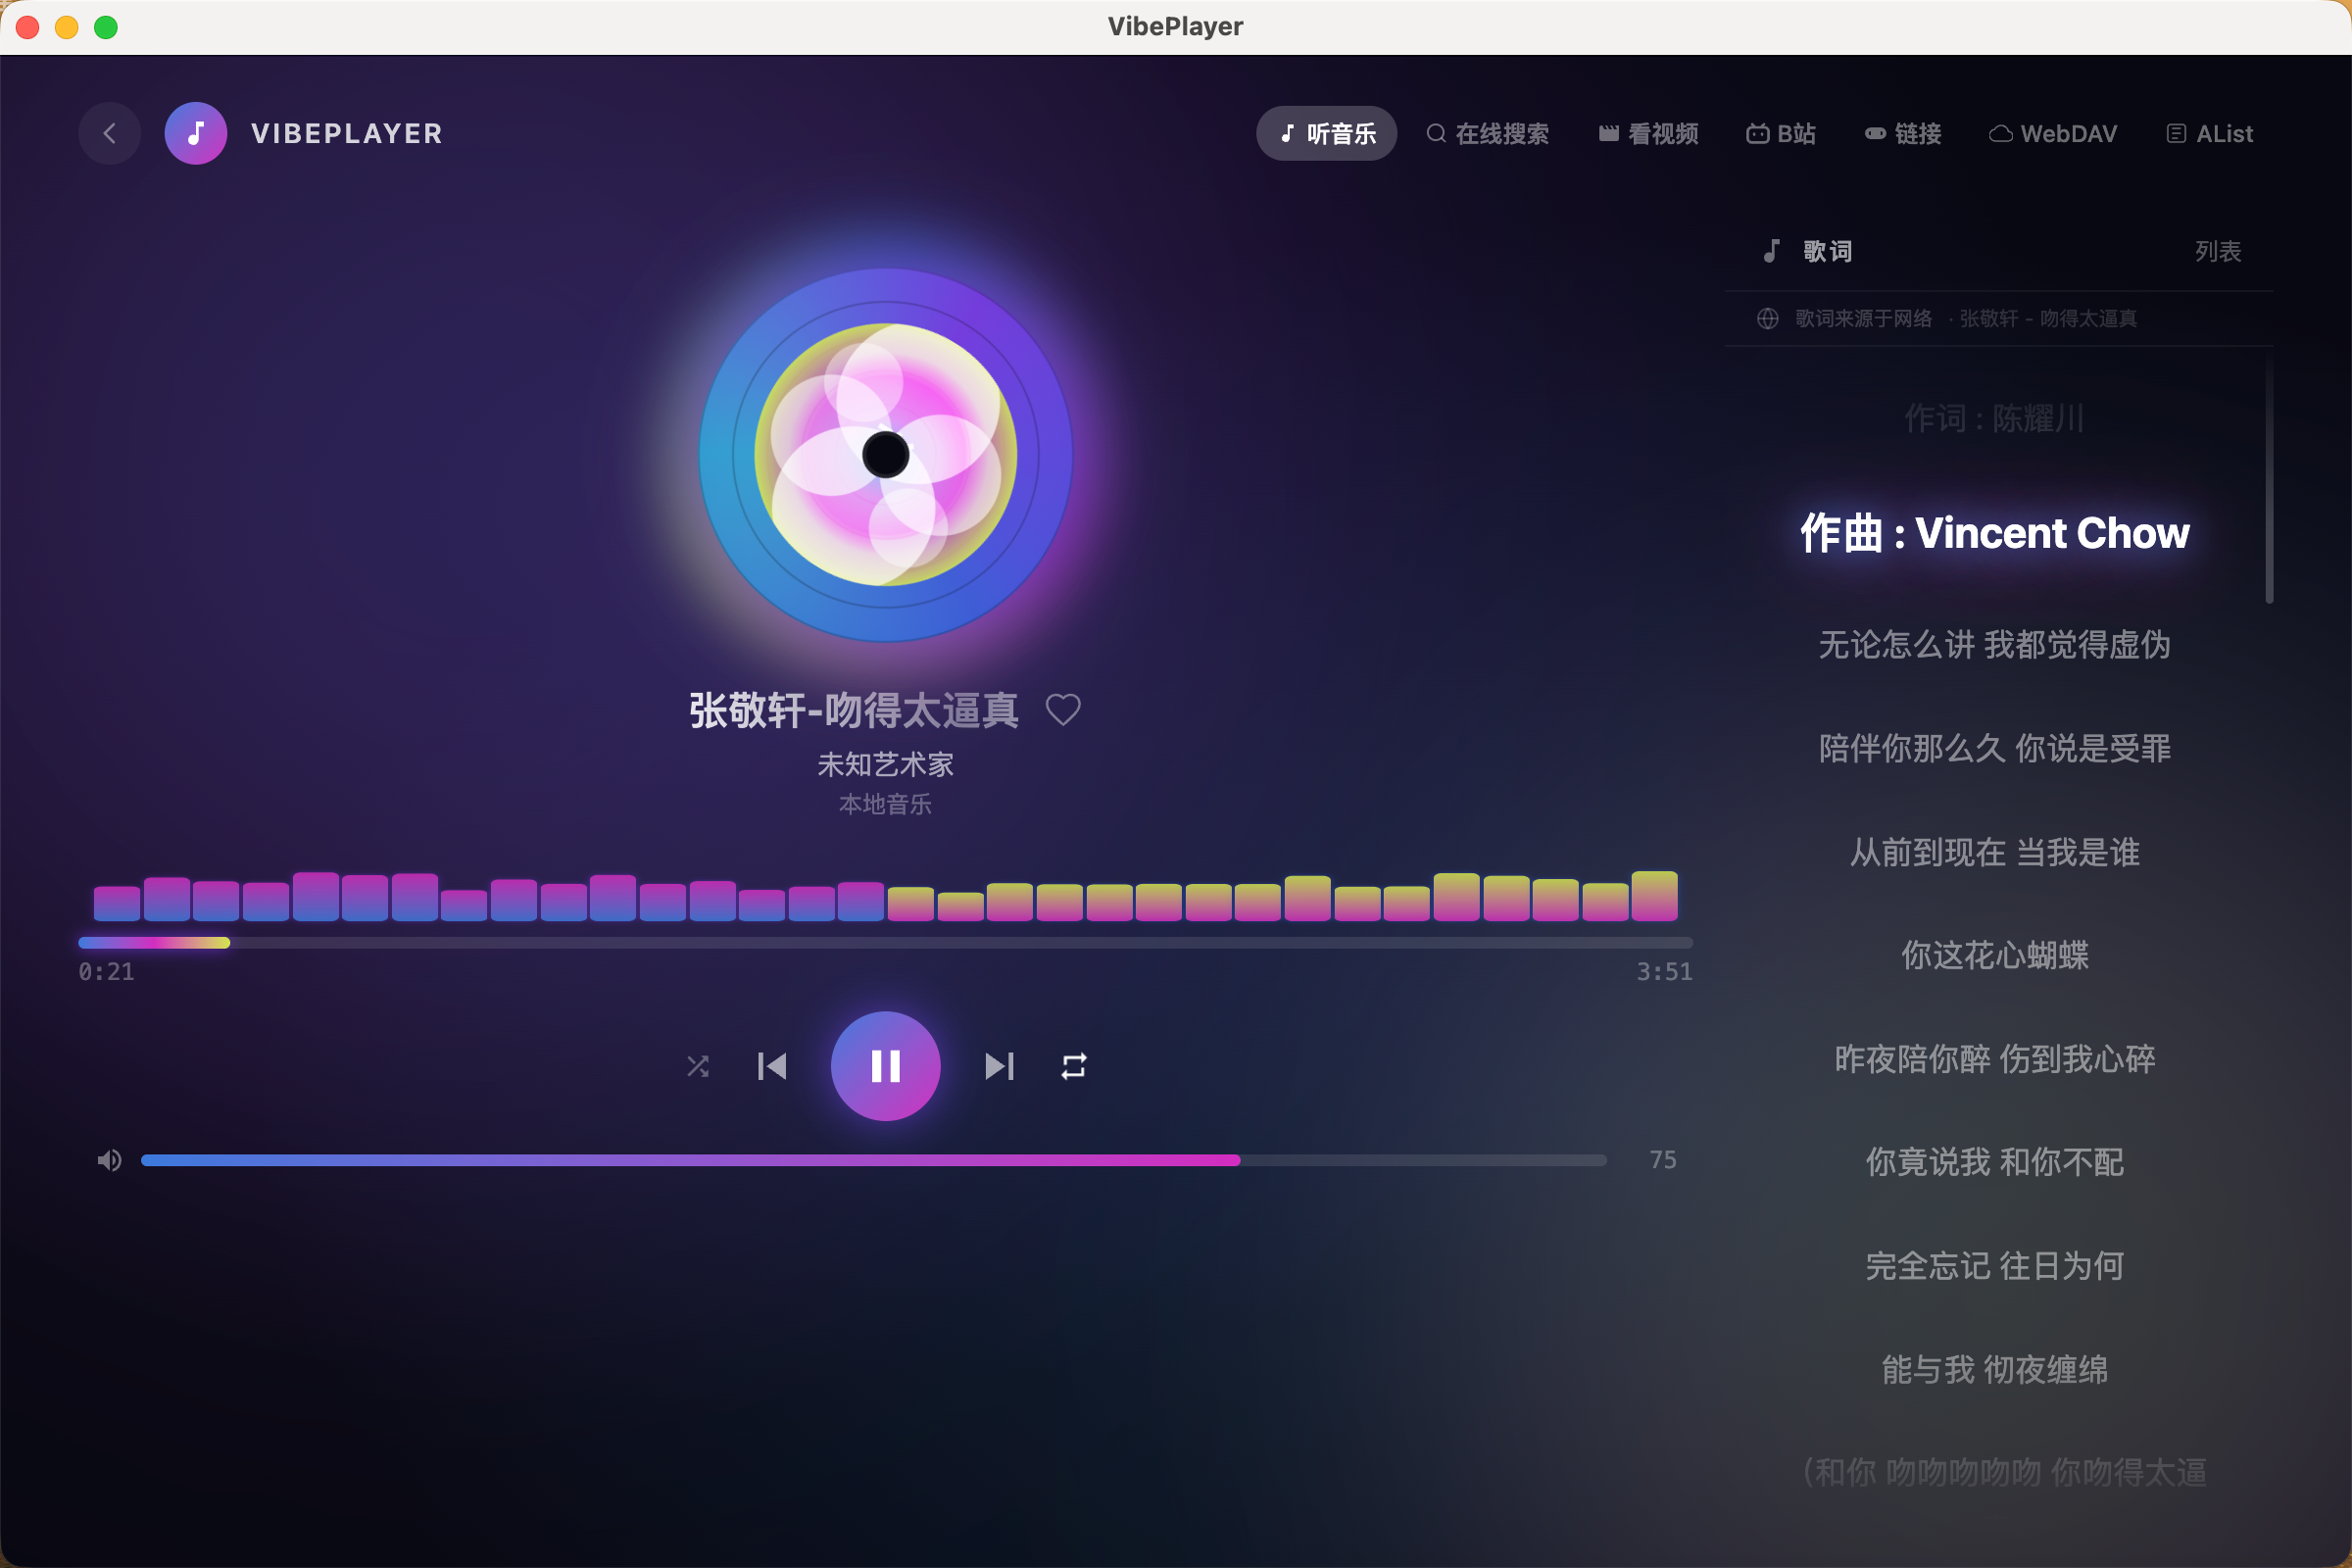Pause the current song
Image resolution: width=2352 pixels, height=1568 pixels.
click(x=886, y=1066)
